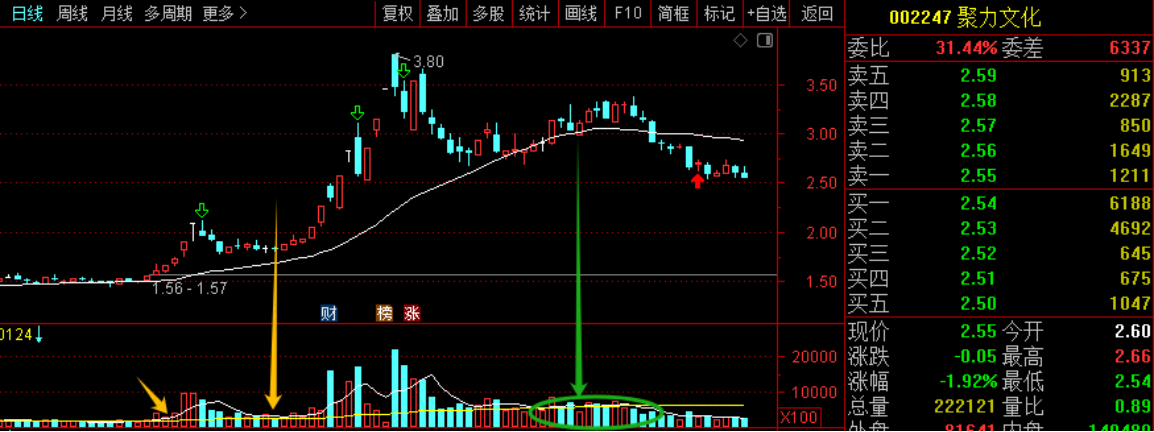Switch to the 日线 daily chart tab

27,13
